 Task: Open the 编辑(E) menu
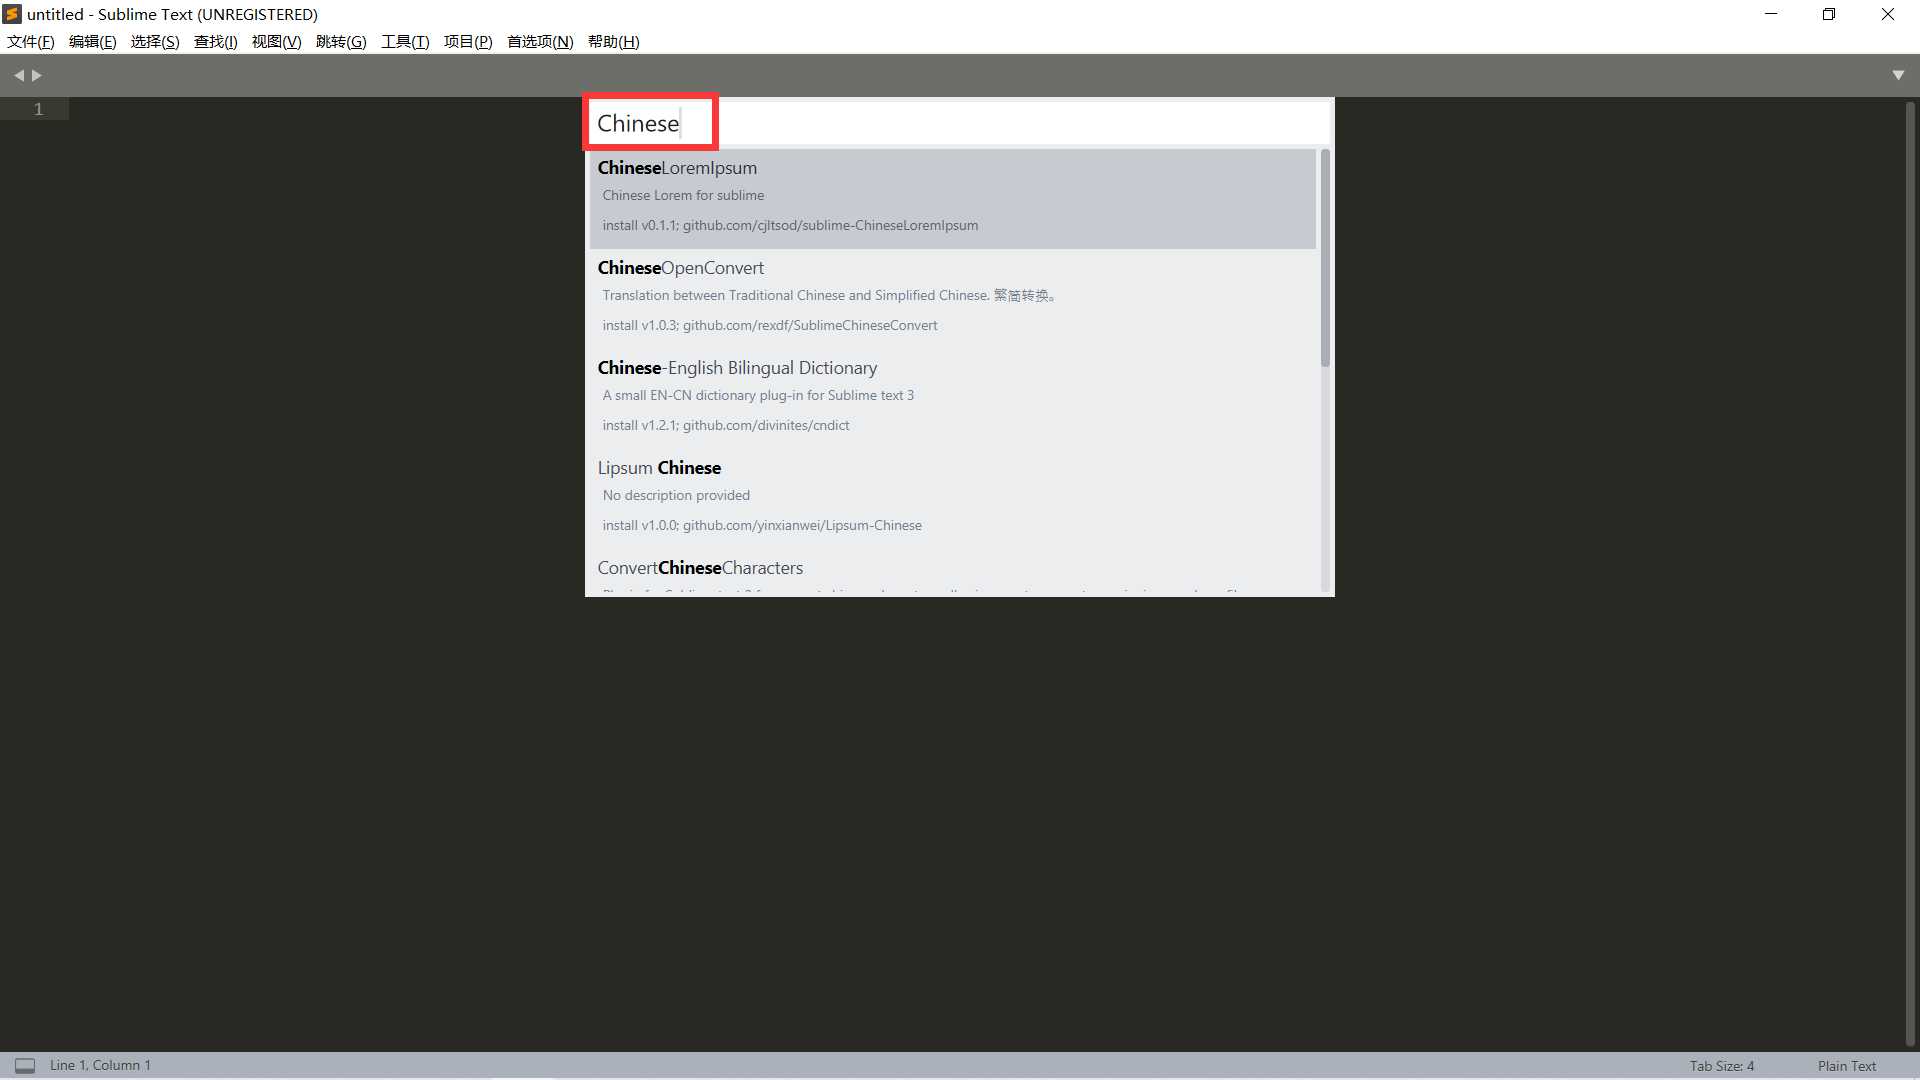point(93,41)
